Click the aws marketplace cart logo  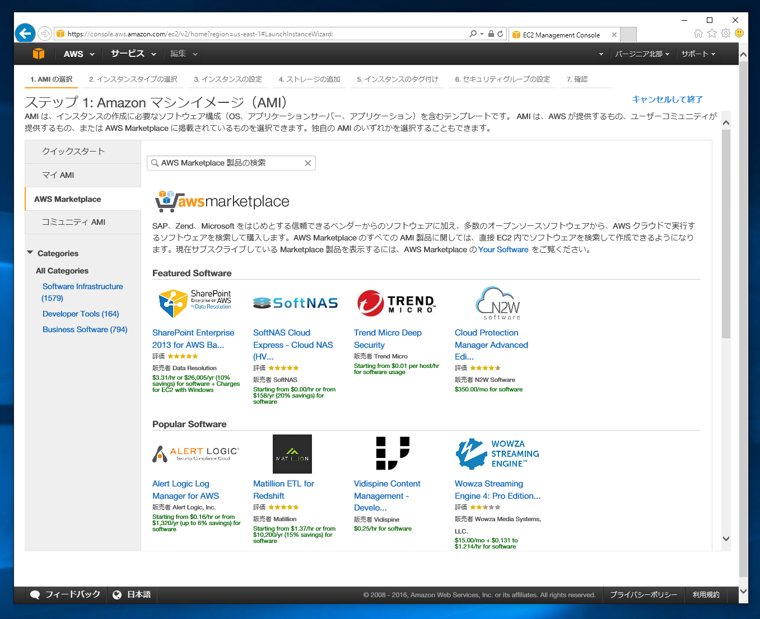tap(222, 201)
